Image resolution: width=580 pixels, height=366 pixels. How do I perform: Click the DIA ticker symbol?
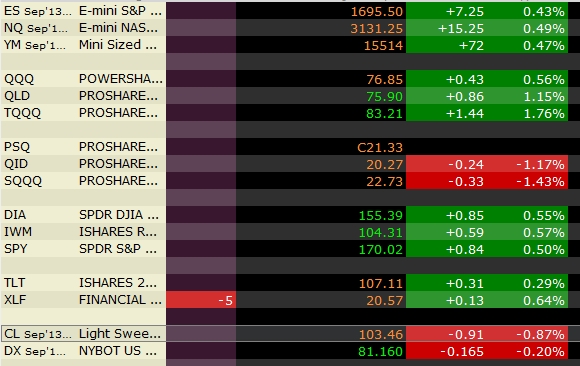click(x=15, y=215)
